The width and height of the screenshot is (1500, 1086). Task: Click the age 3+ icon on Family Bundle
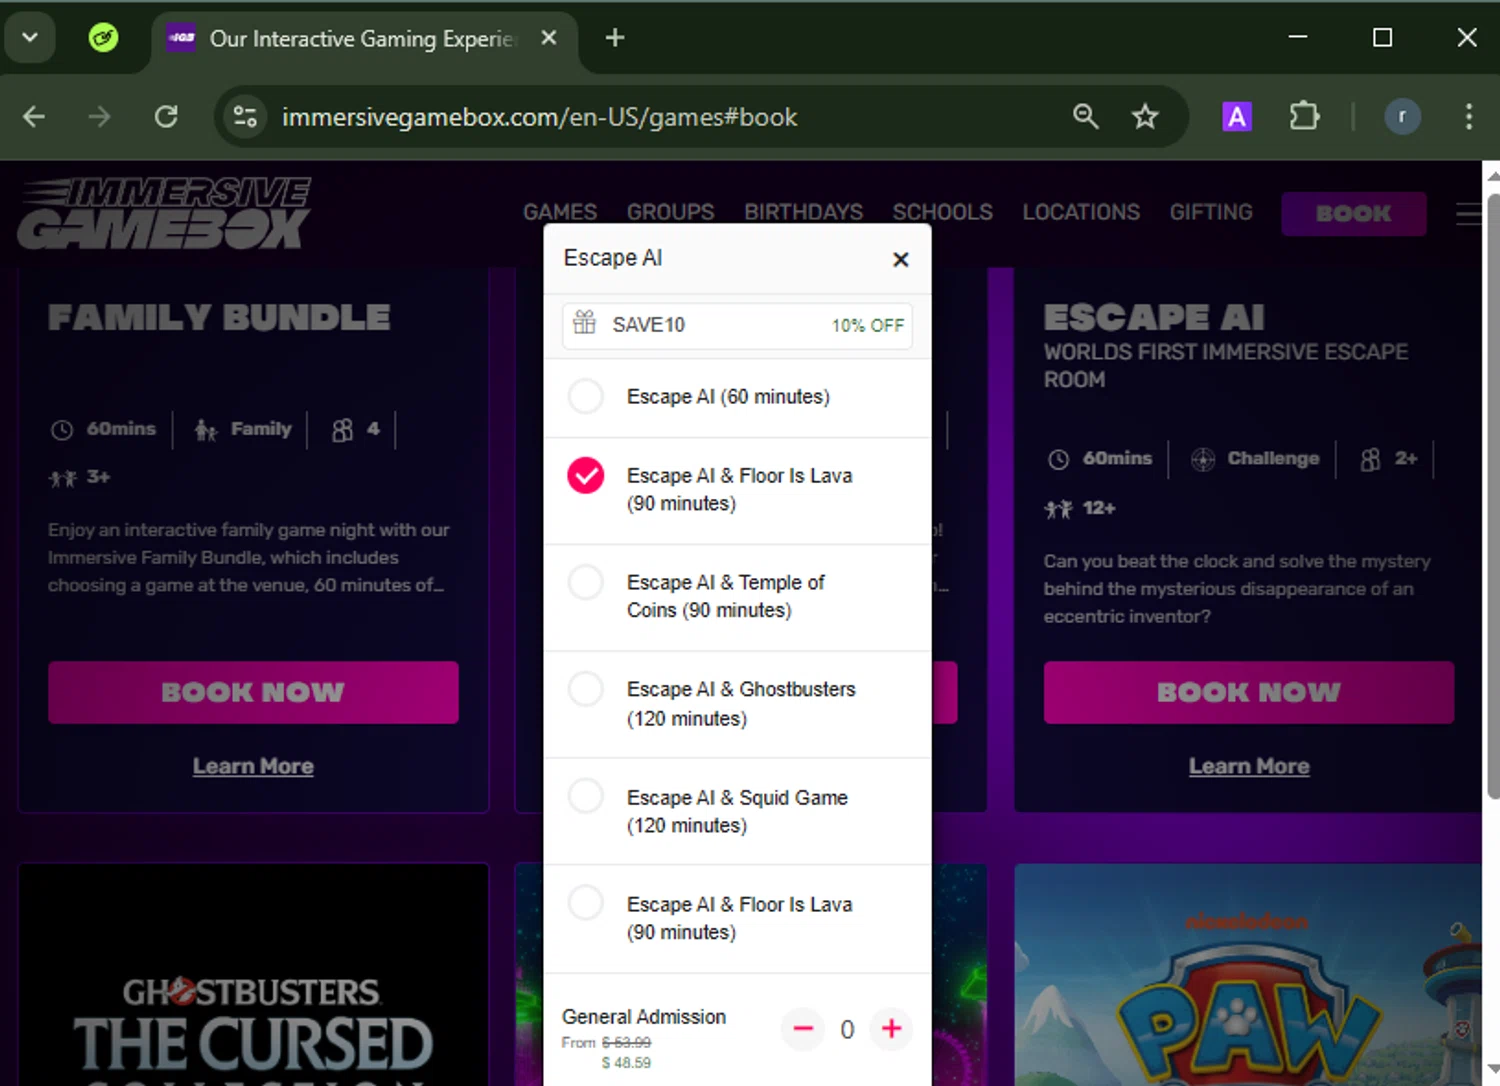click(63, 478)
